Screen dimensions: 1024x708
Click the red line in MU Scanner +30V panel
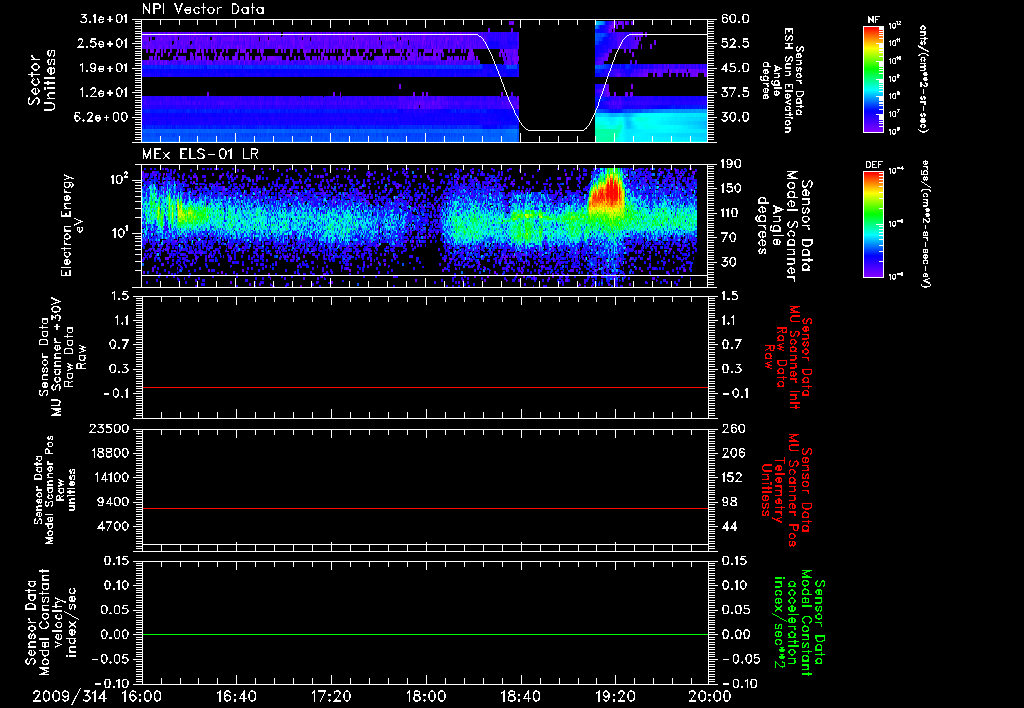(x=424, y=387)
